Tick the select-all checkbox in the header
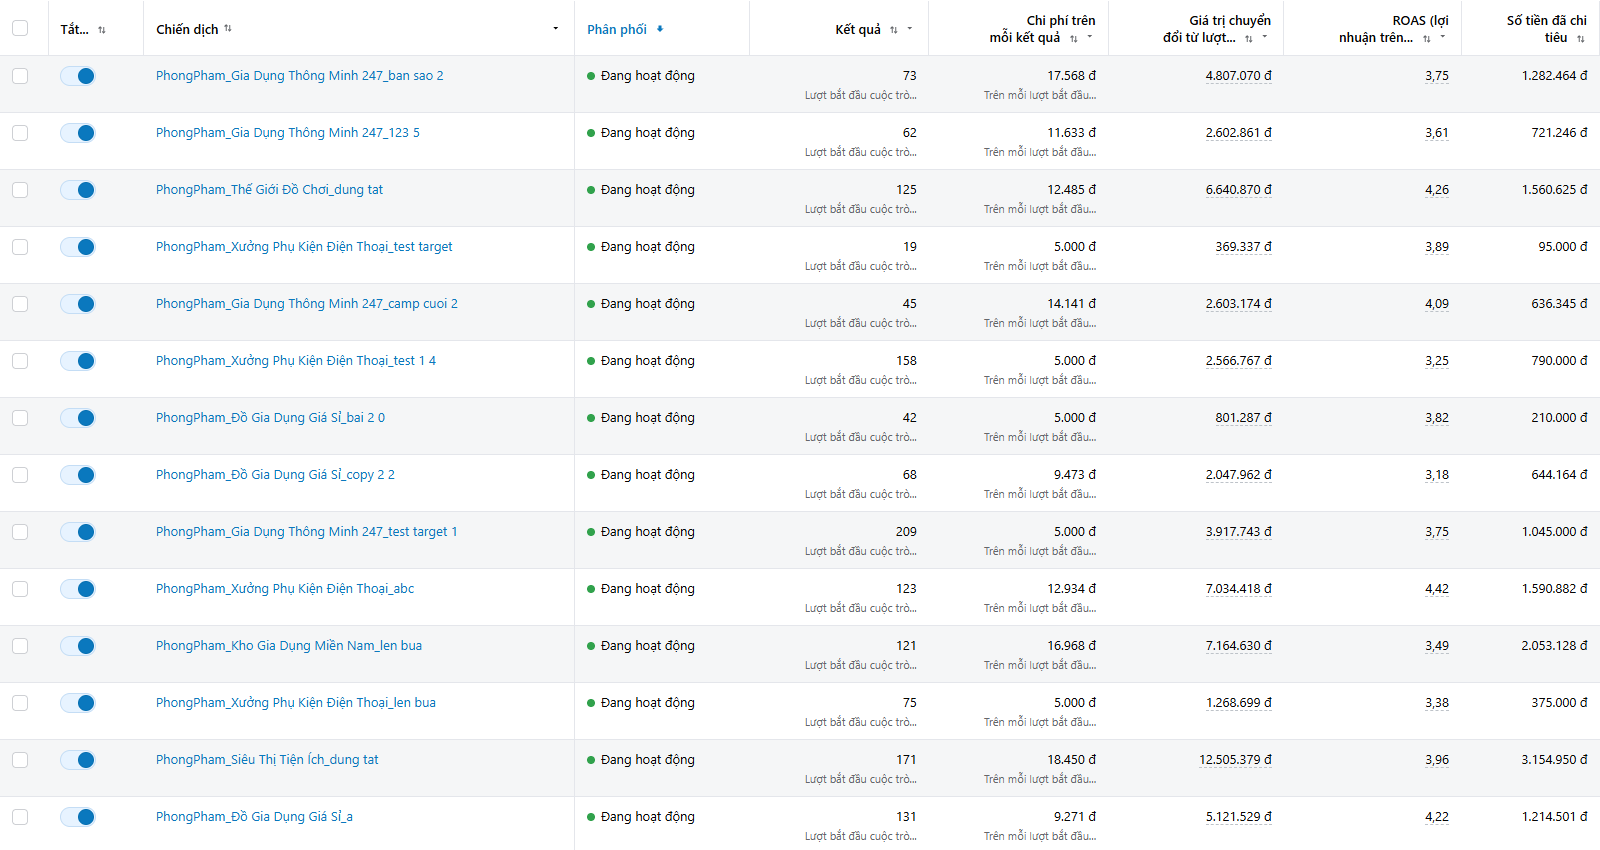Image resolution: width=1600 pixels, height=850 pixels. coord(20,28)
